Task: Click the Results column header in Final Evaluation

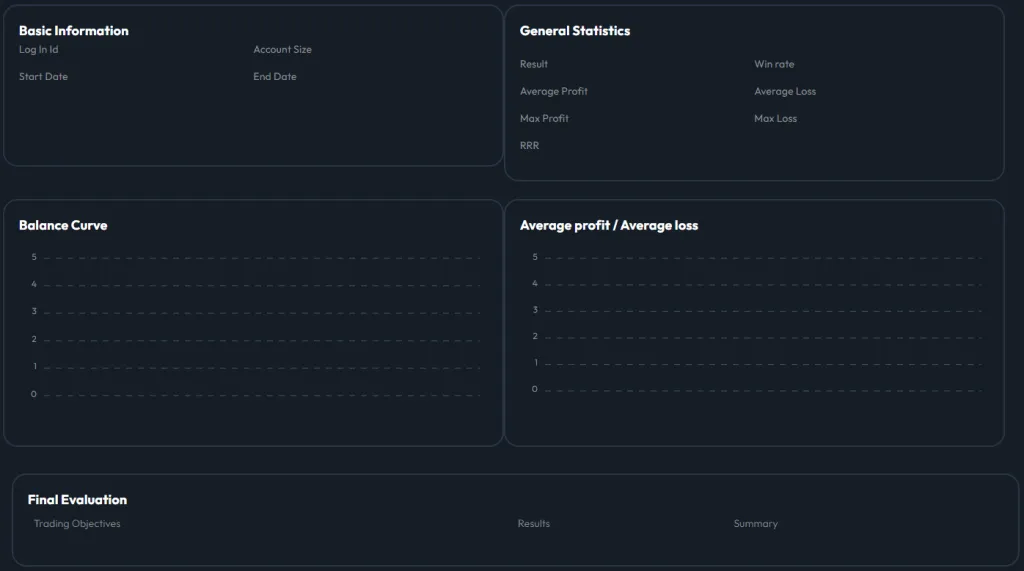Action: 533,524
